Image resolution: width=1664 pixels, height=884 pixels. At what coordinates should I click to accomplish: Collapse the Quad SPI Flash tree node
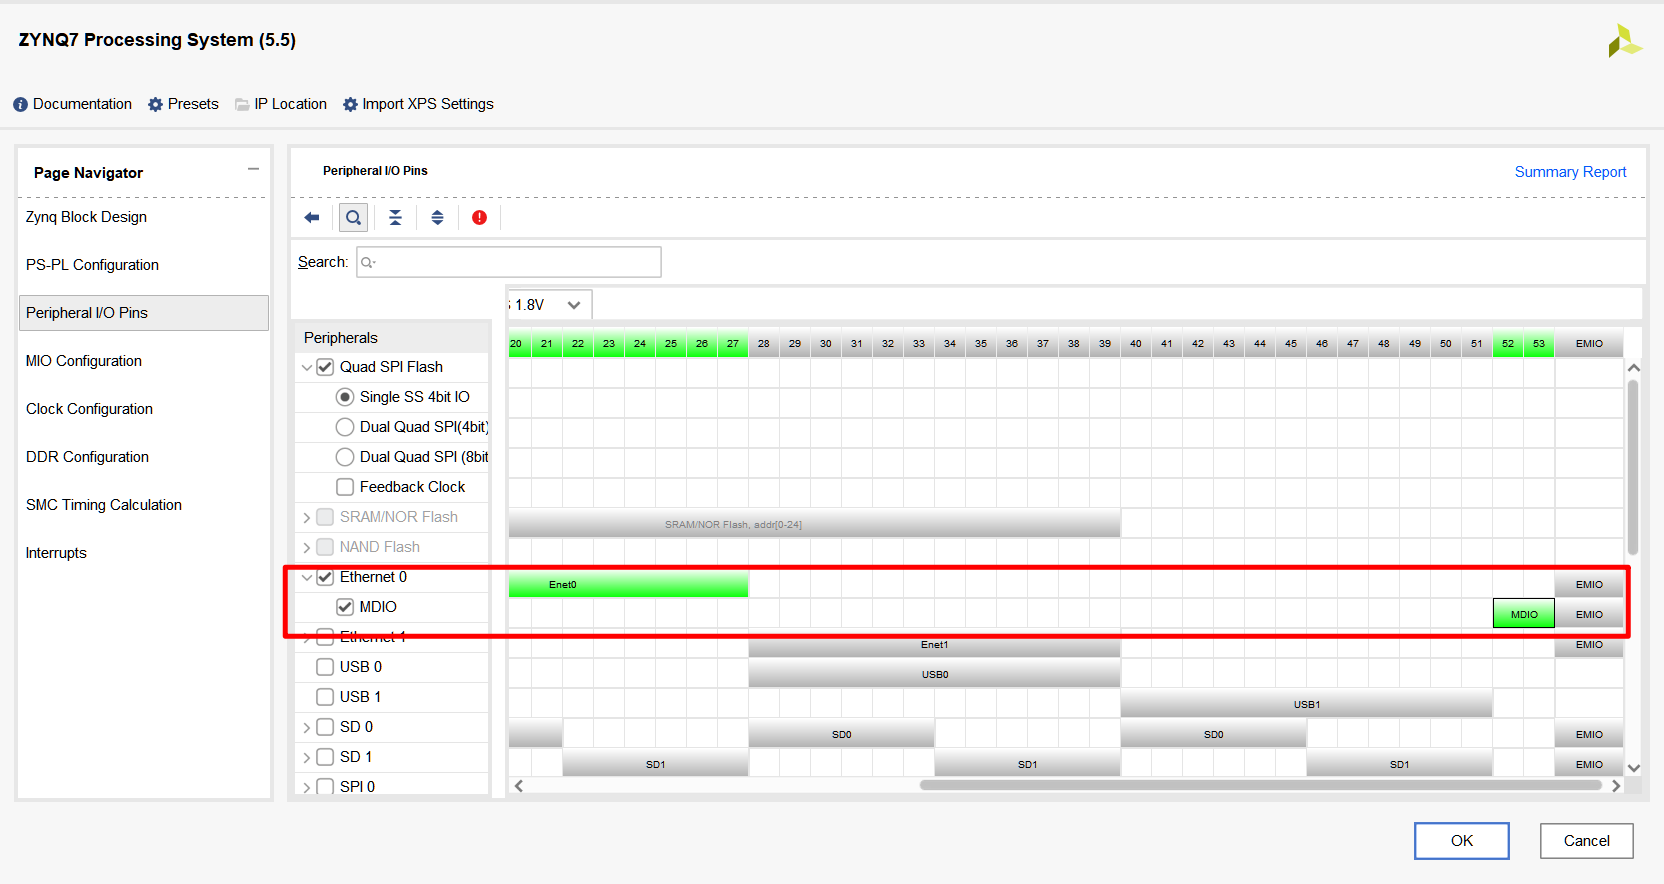[307, 368]
